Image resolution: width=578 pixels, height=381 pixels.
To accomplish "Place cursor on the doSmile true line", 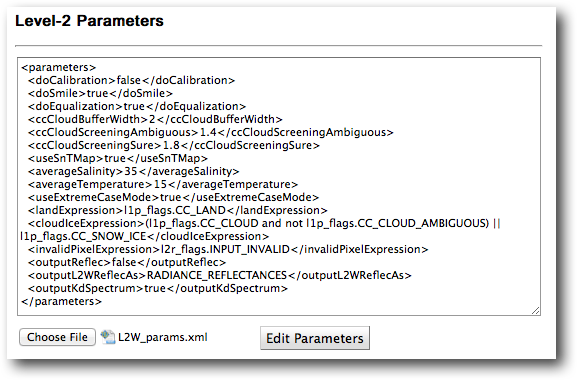I will point(100,93).
